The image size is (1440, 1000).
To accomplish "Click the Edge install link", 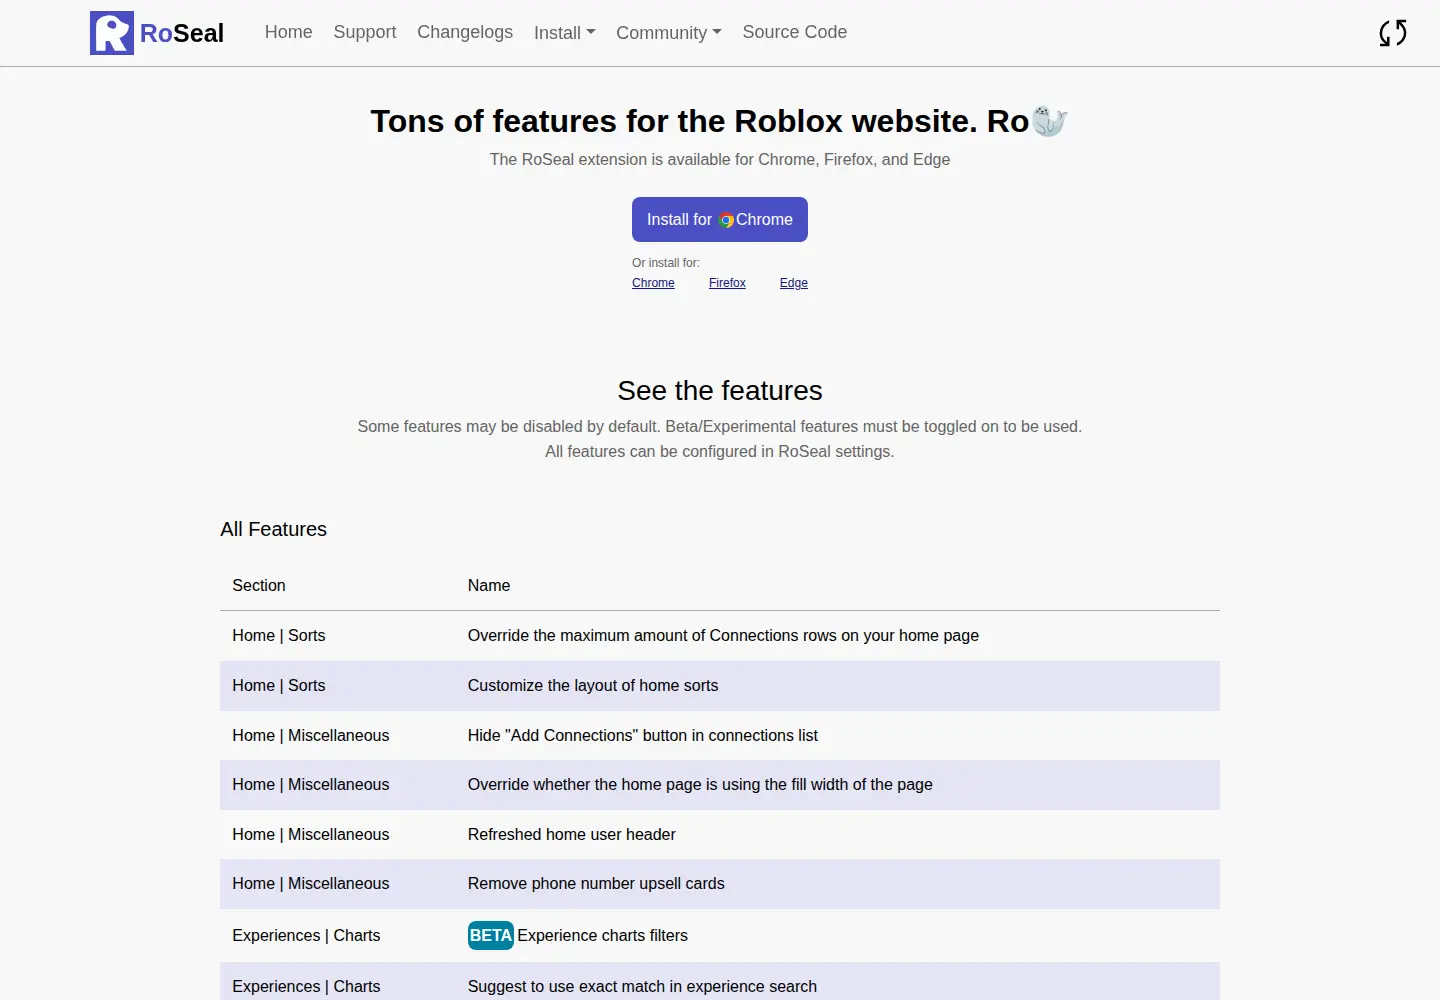I will (x=794, y=283).
